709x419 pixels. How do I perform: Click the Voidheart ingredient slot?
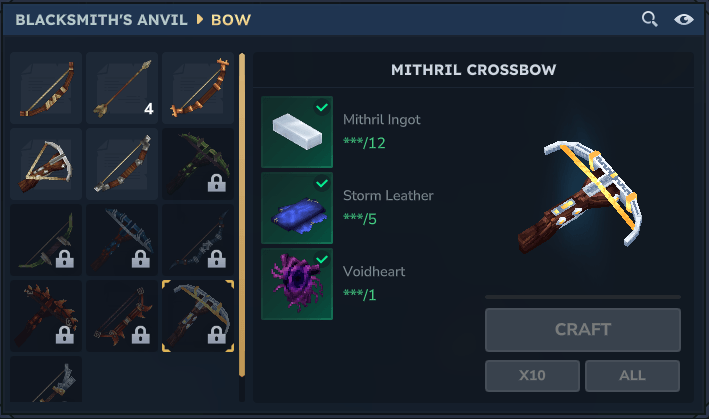pos(297,284)
